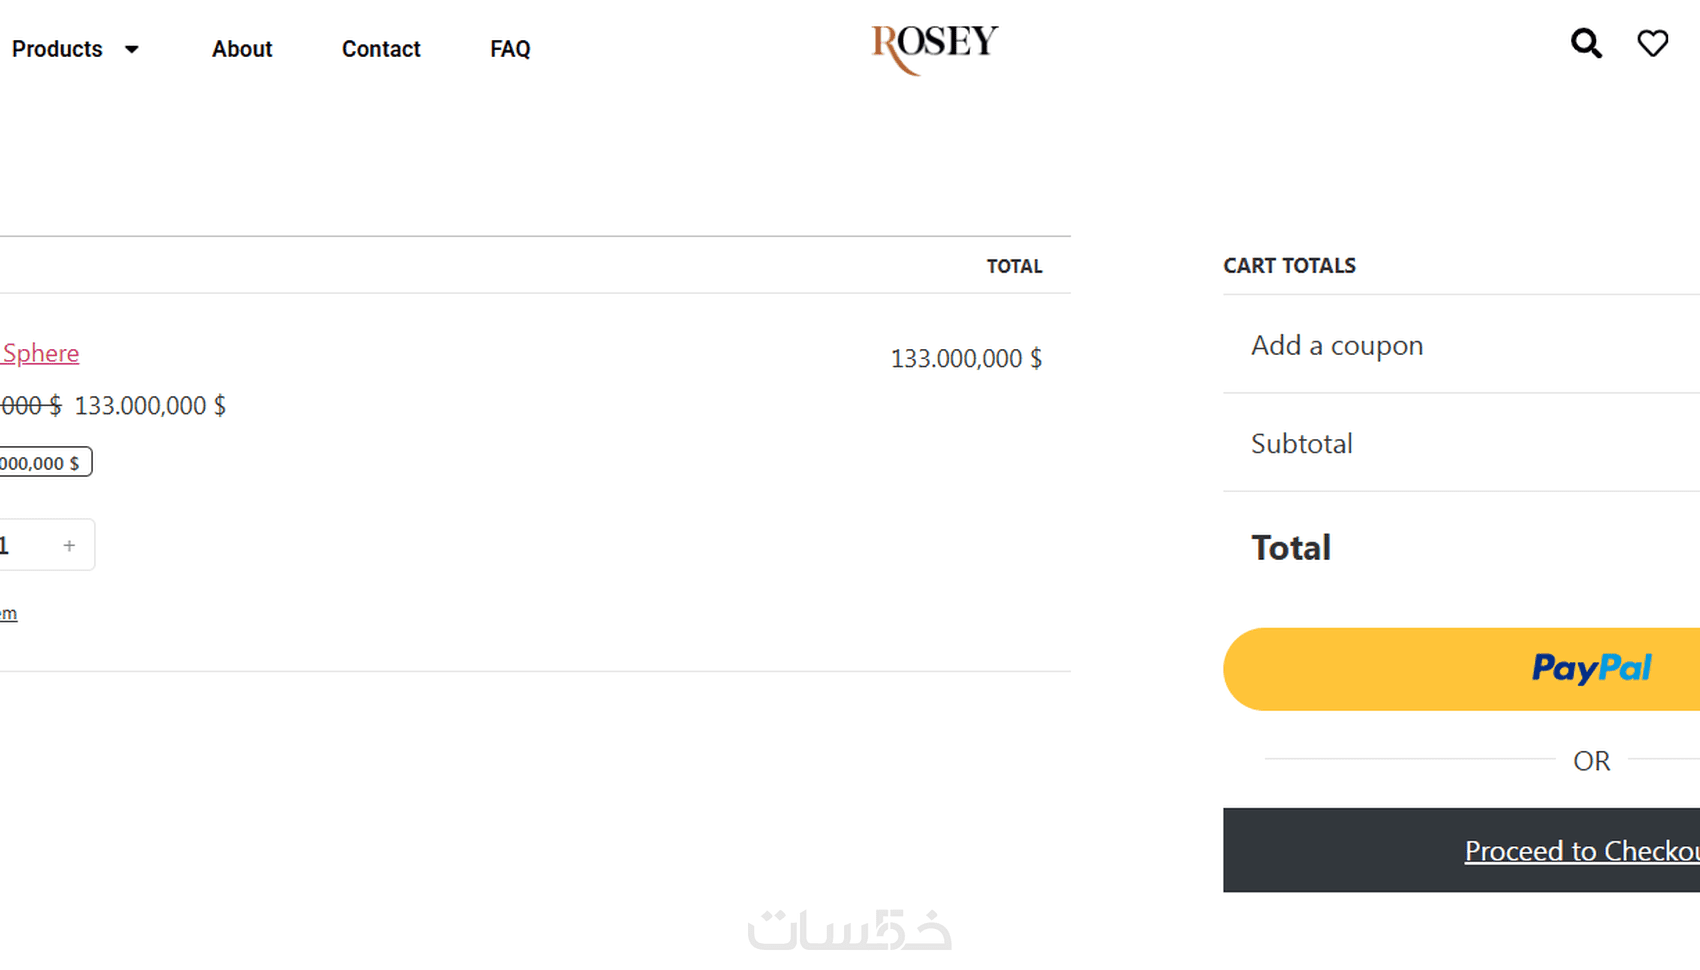Screen dimensions: 1700x970
Task: Open the wishlist heart icon
Action: pos(1652,44)
